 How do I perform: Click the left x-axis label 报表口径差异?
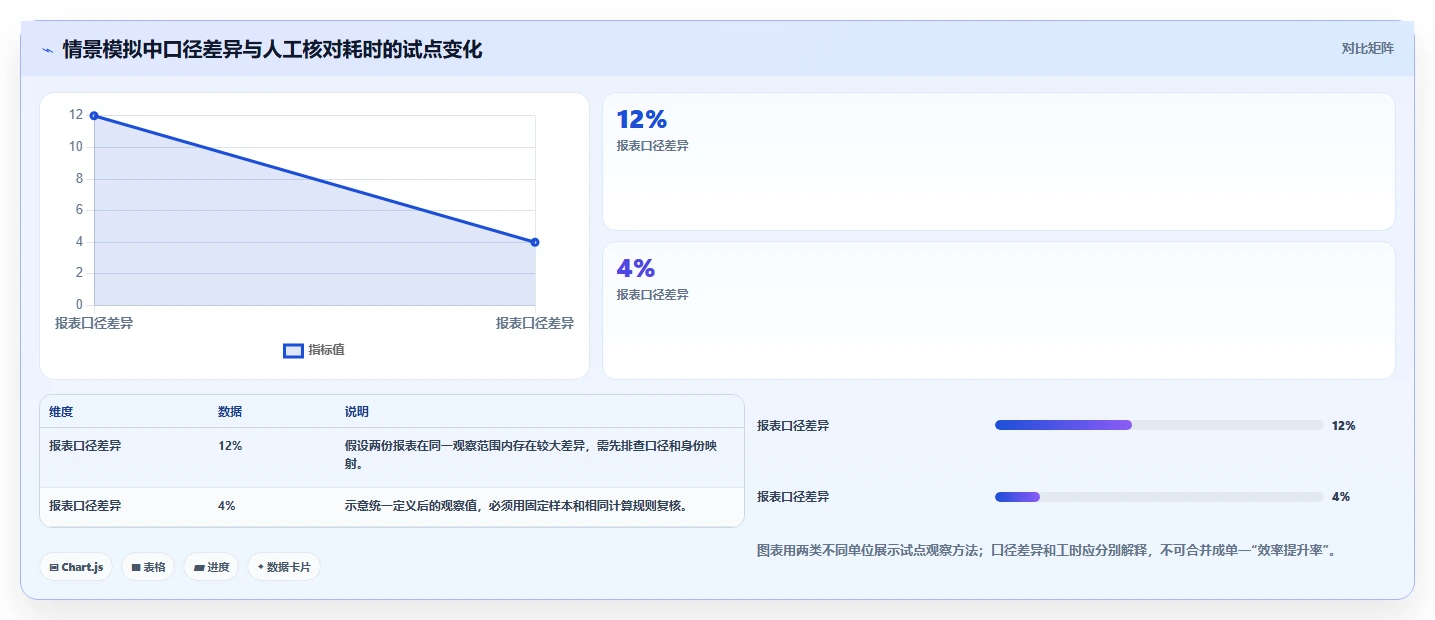click(94, 323)
